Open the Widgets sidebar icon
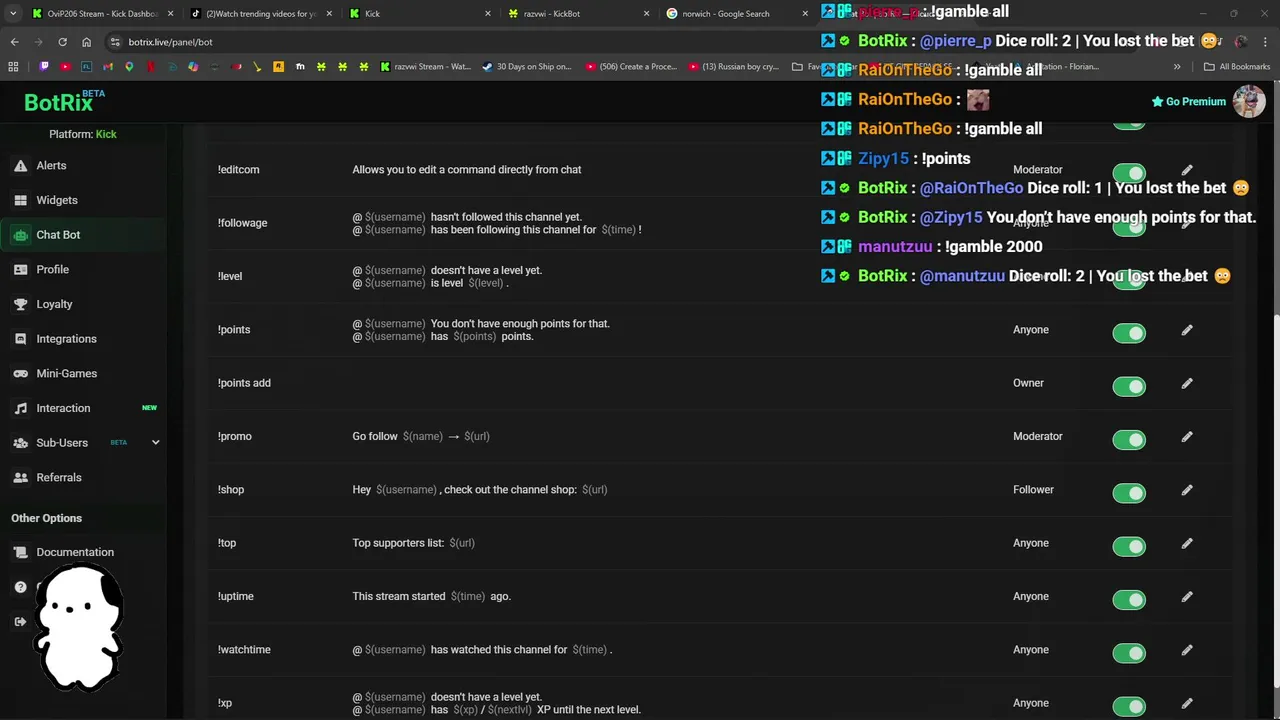Image resolution: width=1280 pixels, height=720 pixels. [x=20, y=200]
